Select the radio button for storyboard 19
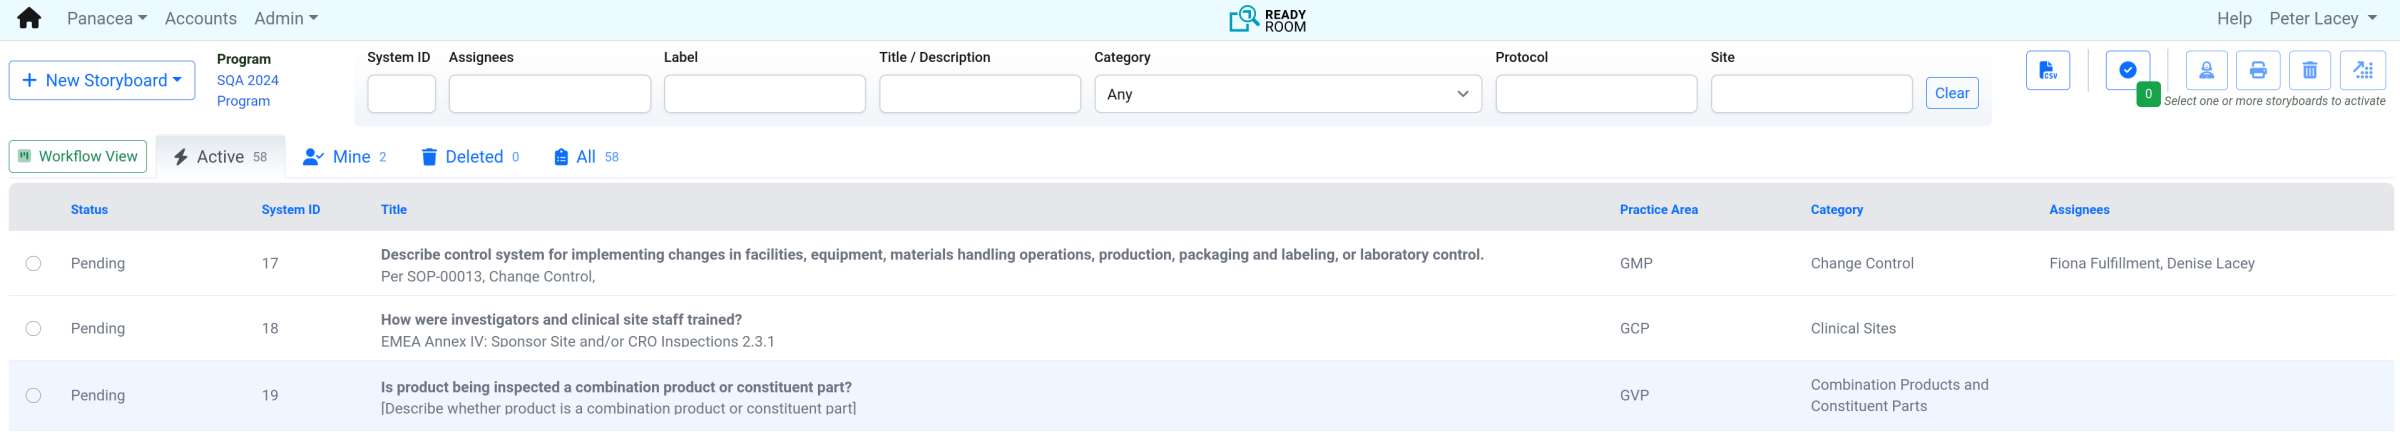Viewport: 2400px width, 438px height. point(33,395)
